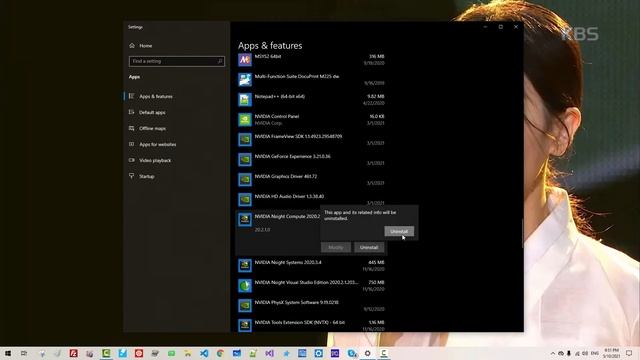This screenshot has width=640, height=360.
Task: Click NVIDIA FrameView SDK icon
Action: pyautogui.click(x=245, y=140)
